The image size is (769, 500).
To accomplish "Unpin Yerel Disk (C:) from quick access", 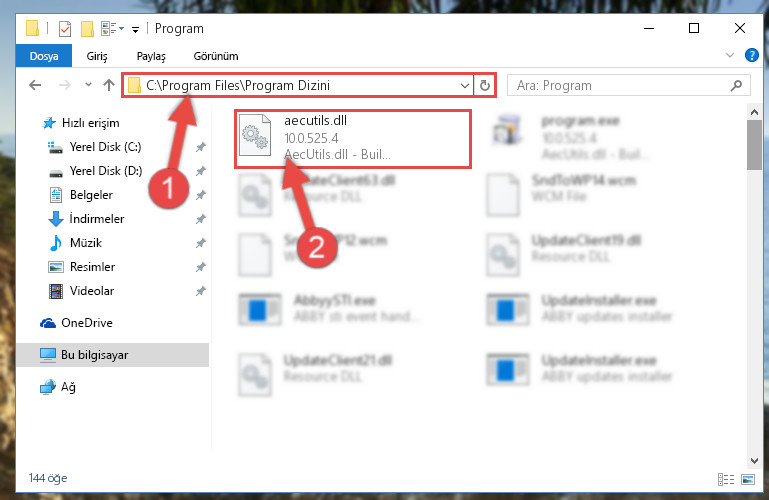I will click(x=201, y=147).
